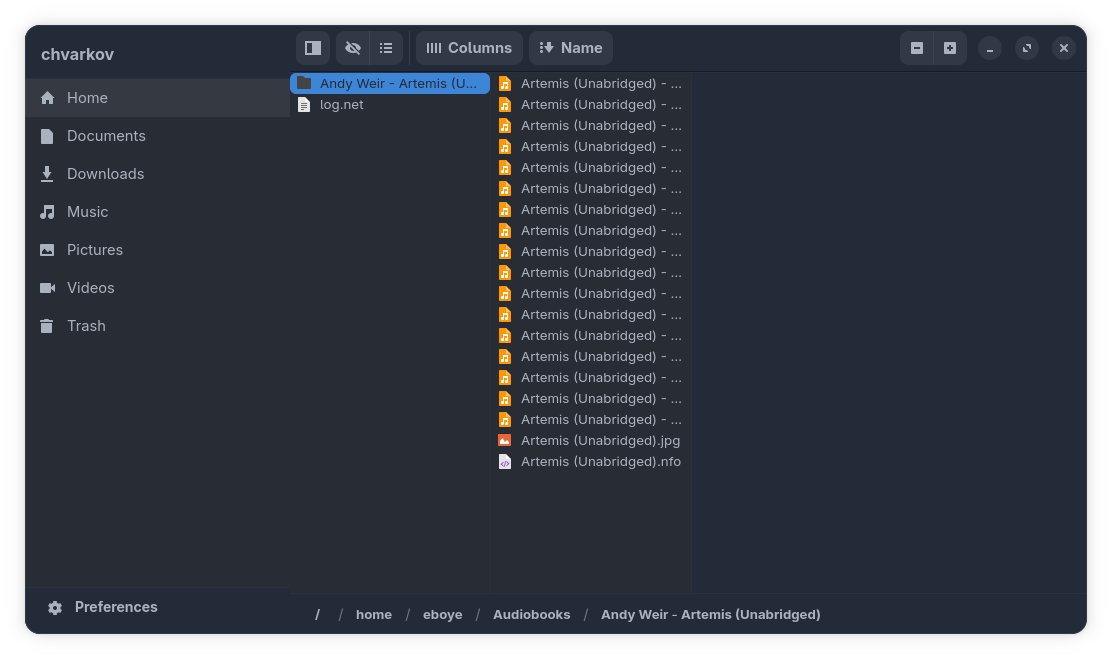This screenshot has width=1112, height=659.
Task: Select the Andy Weir - Artemis folder
Action: tap(390, 84)
